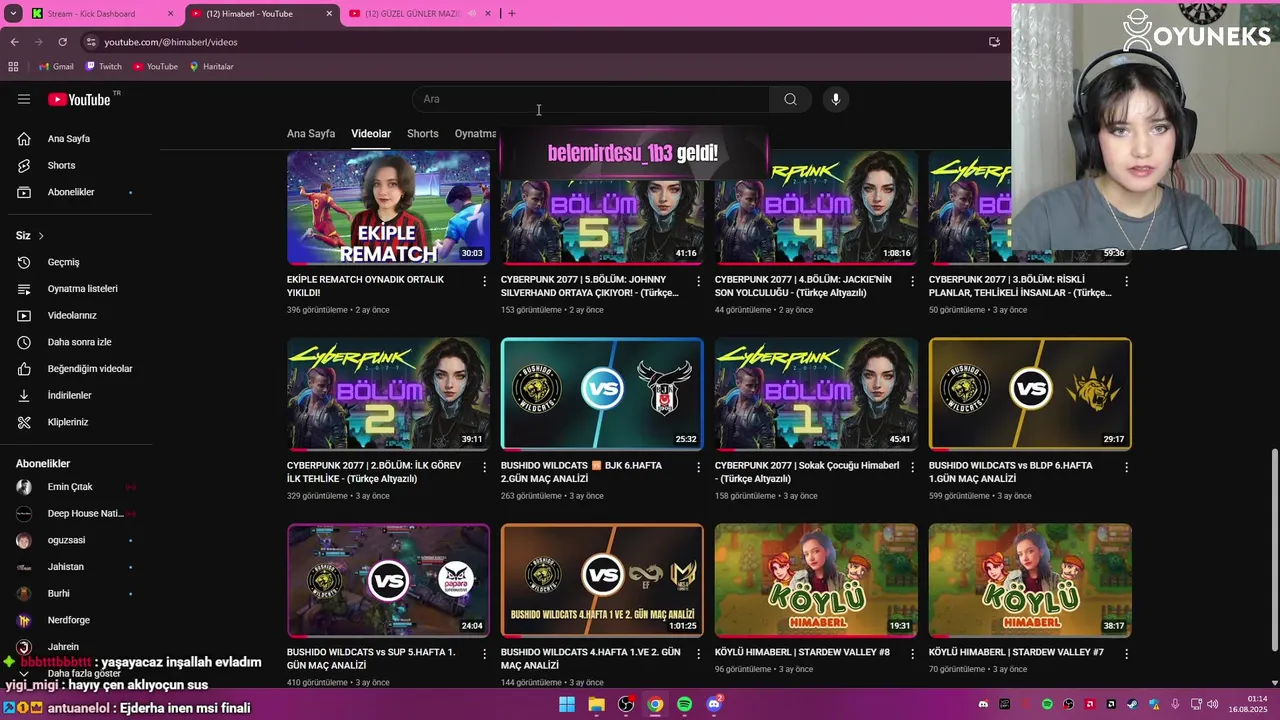Click the YouTube logo
1280x720 pixels.
click(x=79, y=99)
